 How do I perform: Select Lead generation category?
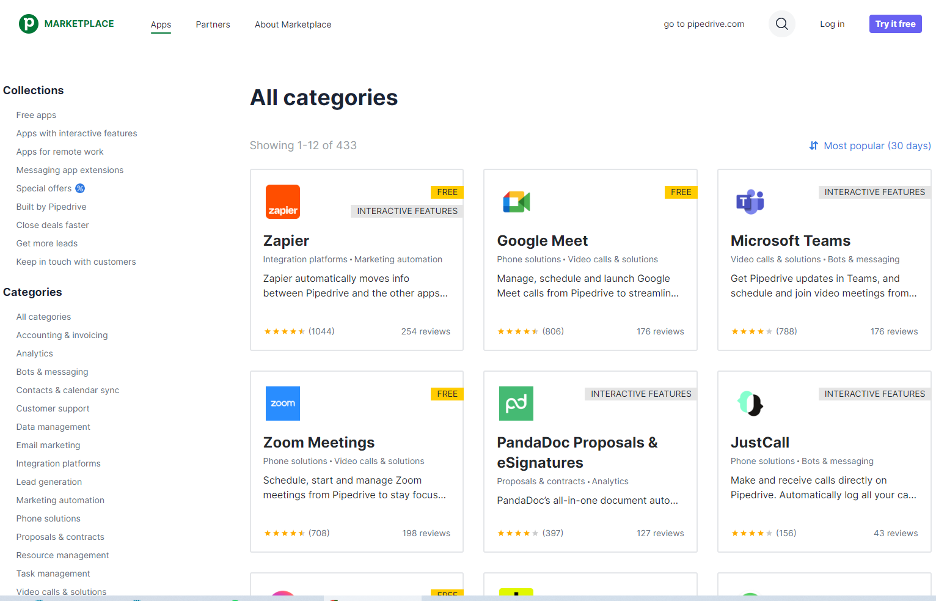tap(49, 482)
